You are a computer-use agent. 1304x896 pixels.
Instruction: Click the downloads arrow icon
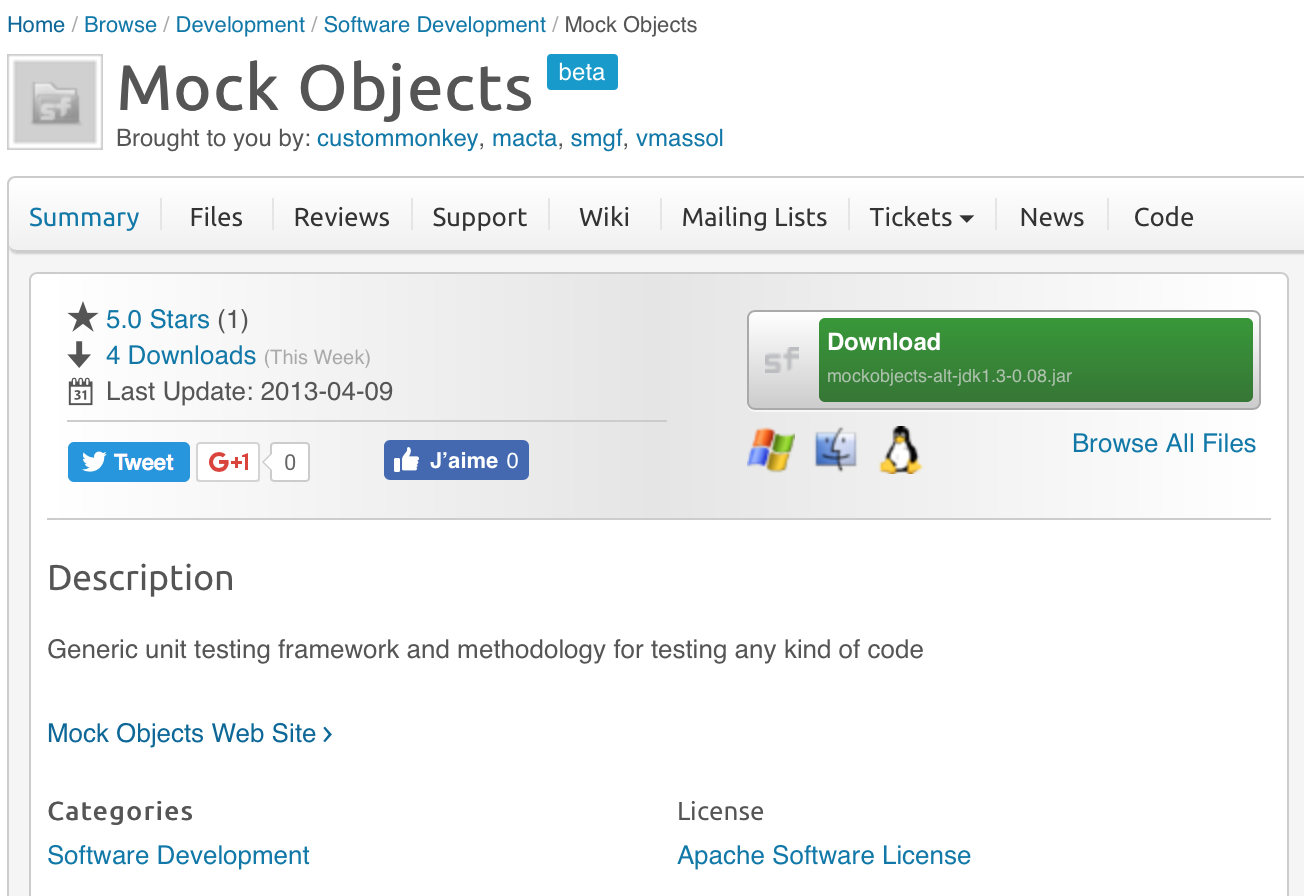tap(80, 354)
